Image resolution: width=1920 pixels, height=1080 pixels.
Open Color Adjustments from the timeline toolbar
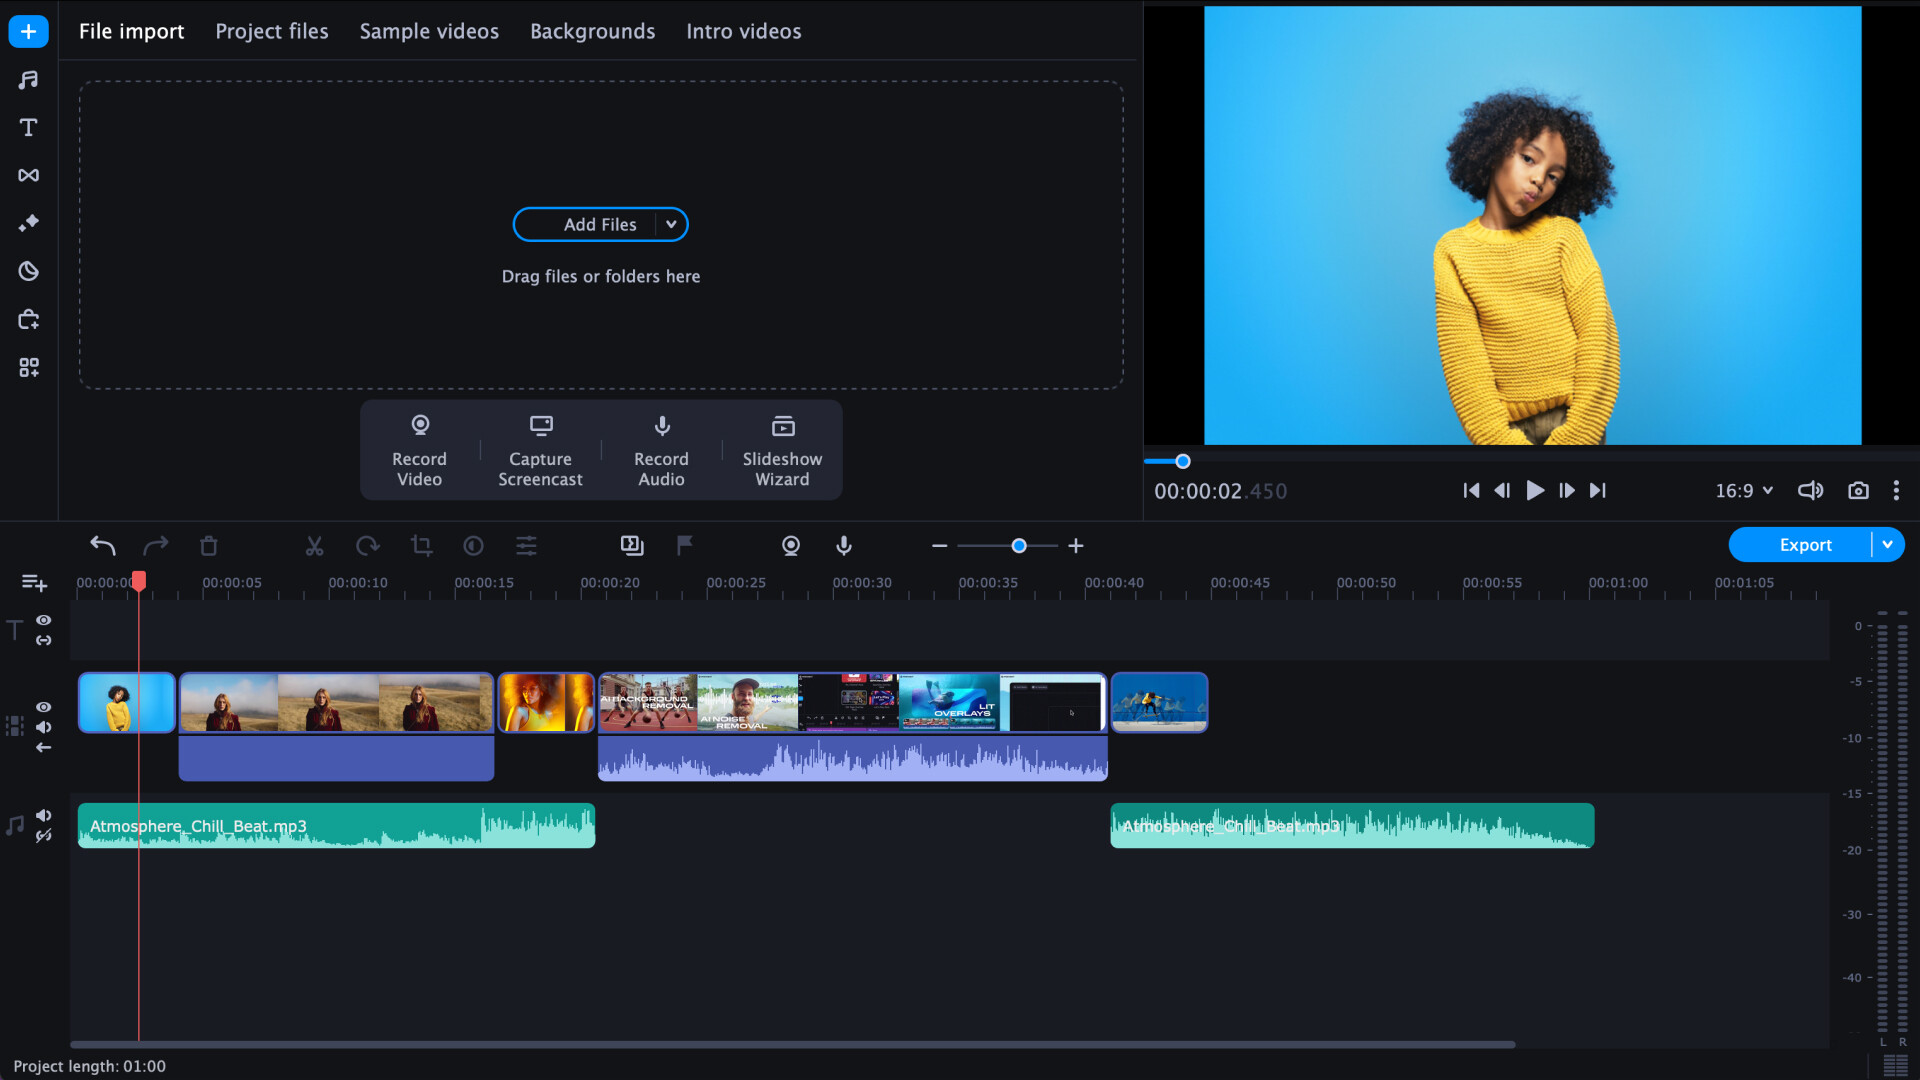point(472,546)
